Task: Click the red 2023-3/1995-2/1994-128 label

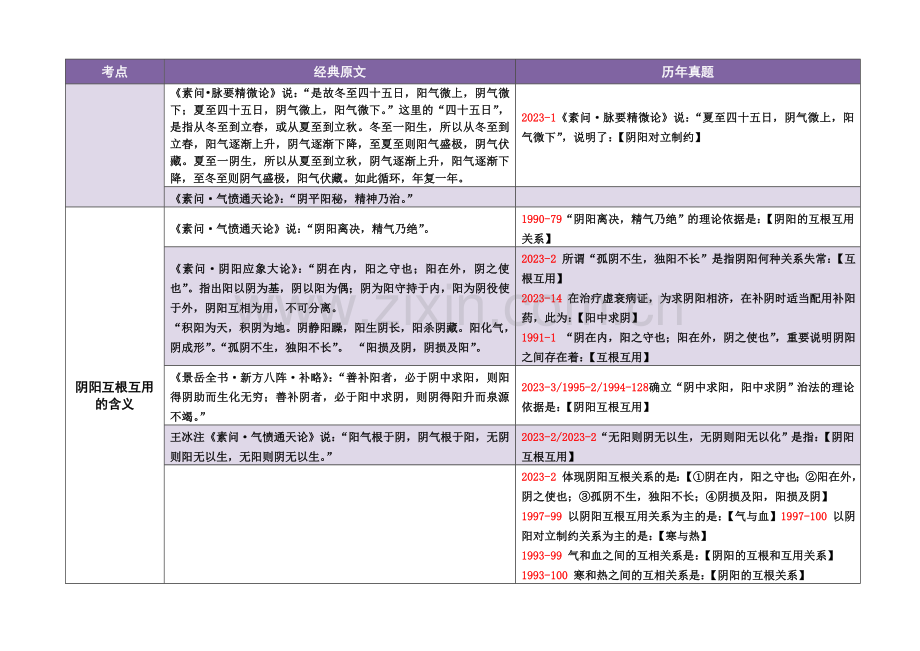Action: click(x=585, y=387)
